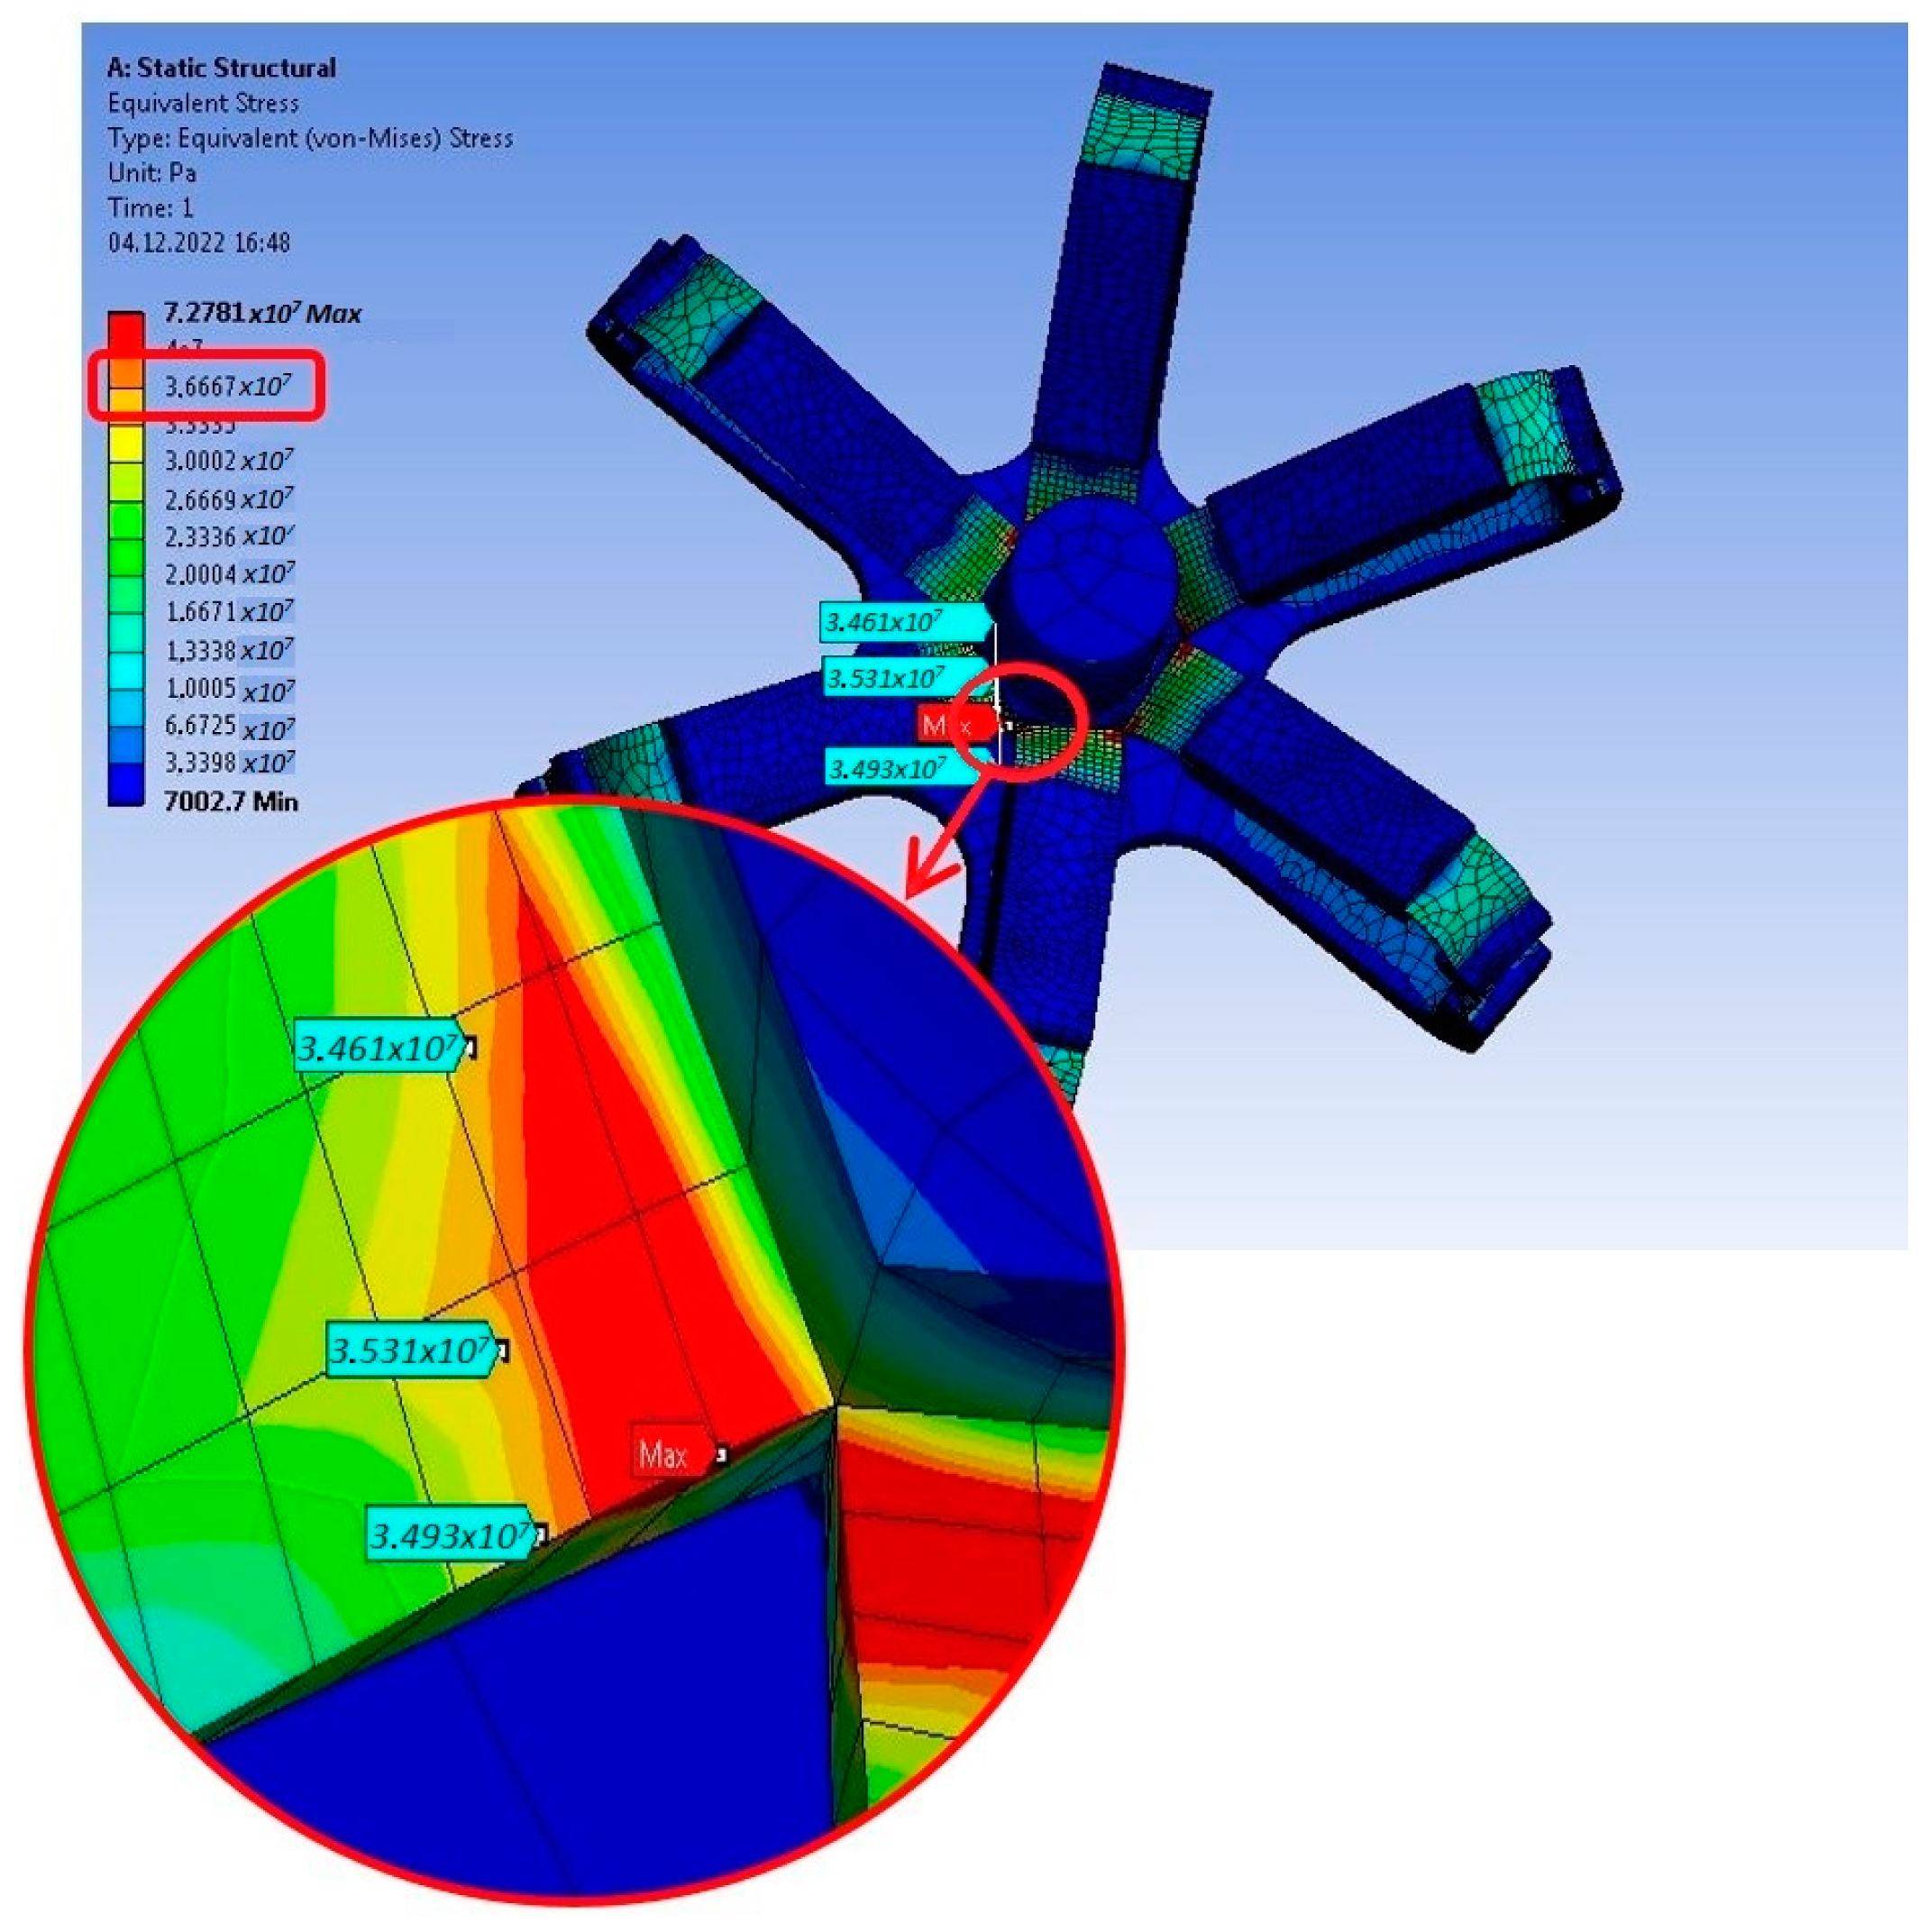Click orange legend band inside red highlight box

(125, 372)
